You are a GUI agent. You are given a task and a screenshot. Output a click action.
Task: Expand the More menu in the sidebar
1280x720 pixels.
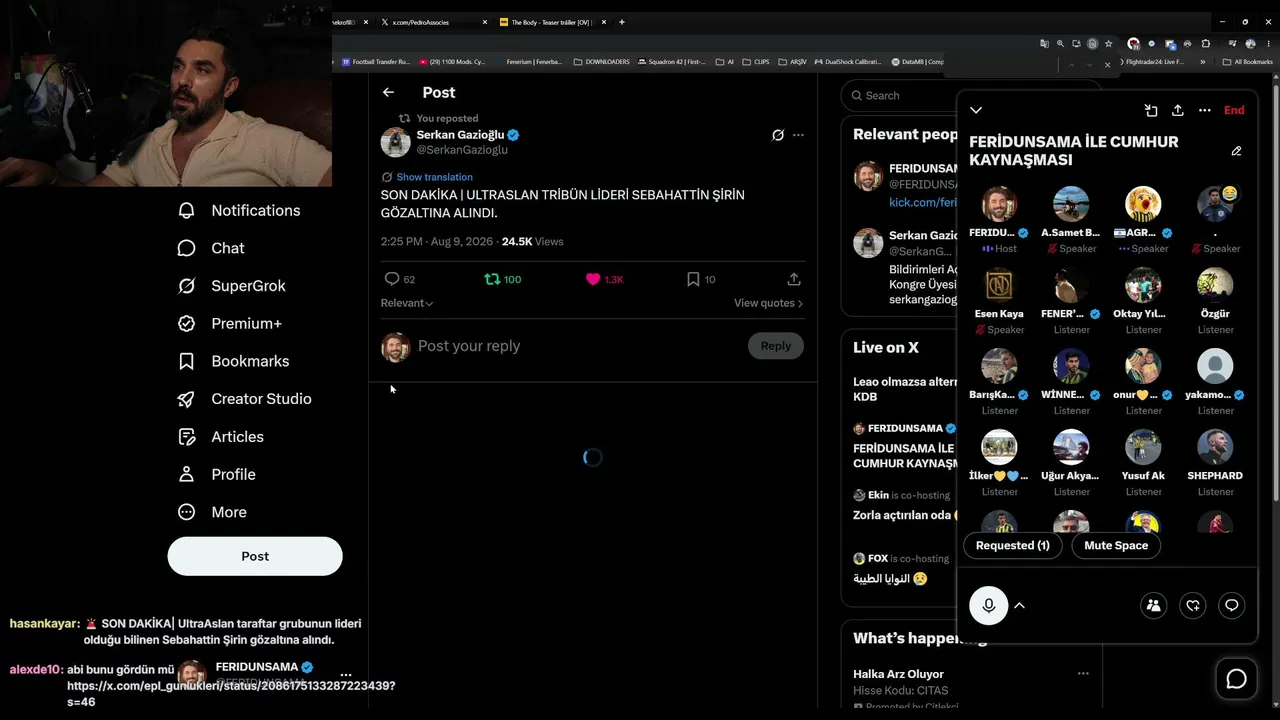coord(213,512)
